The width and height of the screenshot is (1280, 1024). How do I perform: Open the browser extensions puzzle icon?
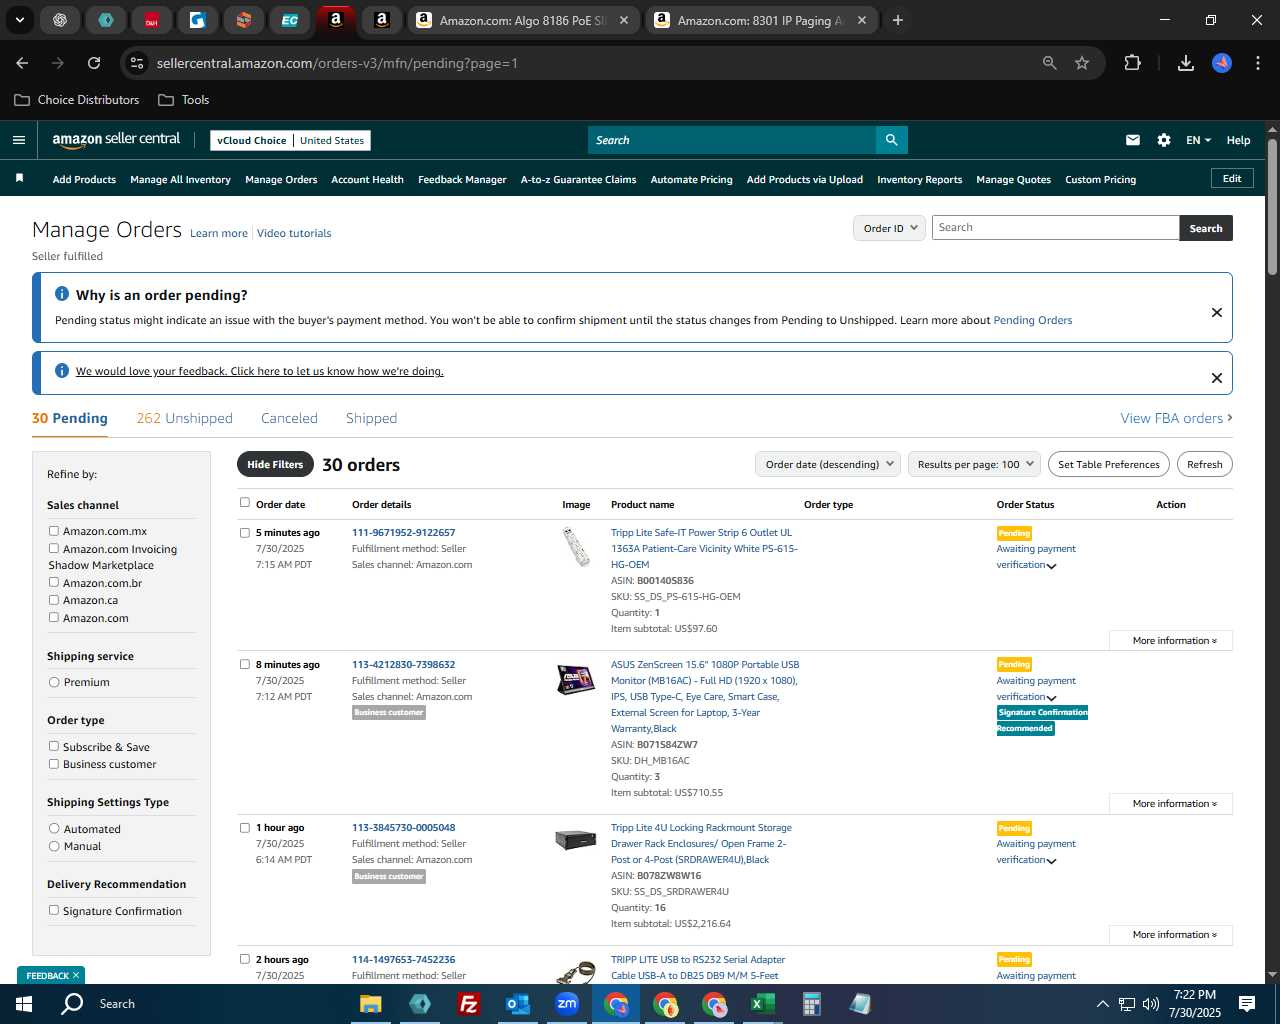(x=1132, y=63)
